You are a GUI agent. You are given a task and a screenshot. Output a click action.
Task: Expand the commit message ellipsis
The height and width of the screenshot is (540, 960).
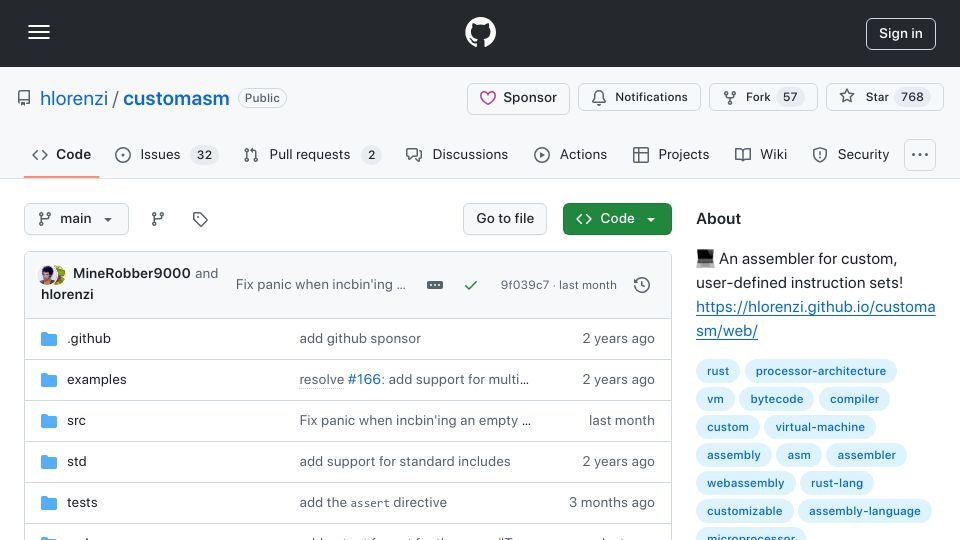coord(435,285)
